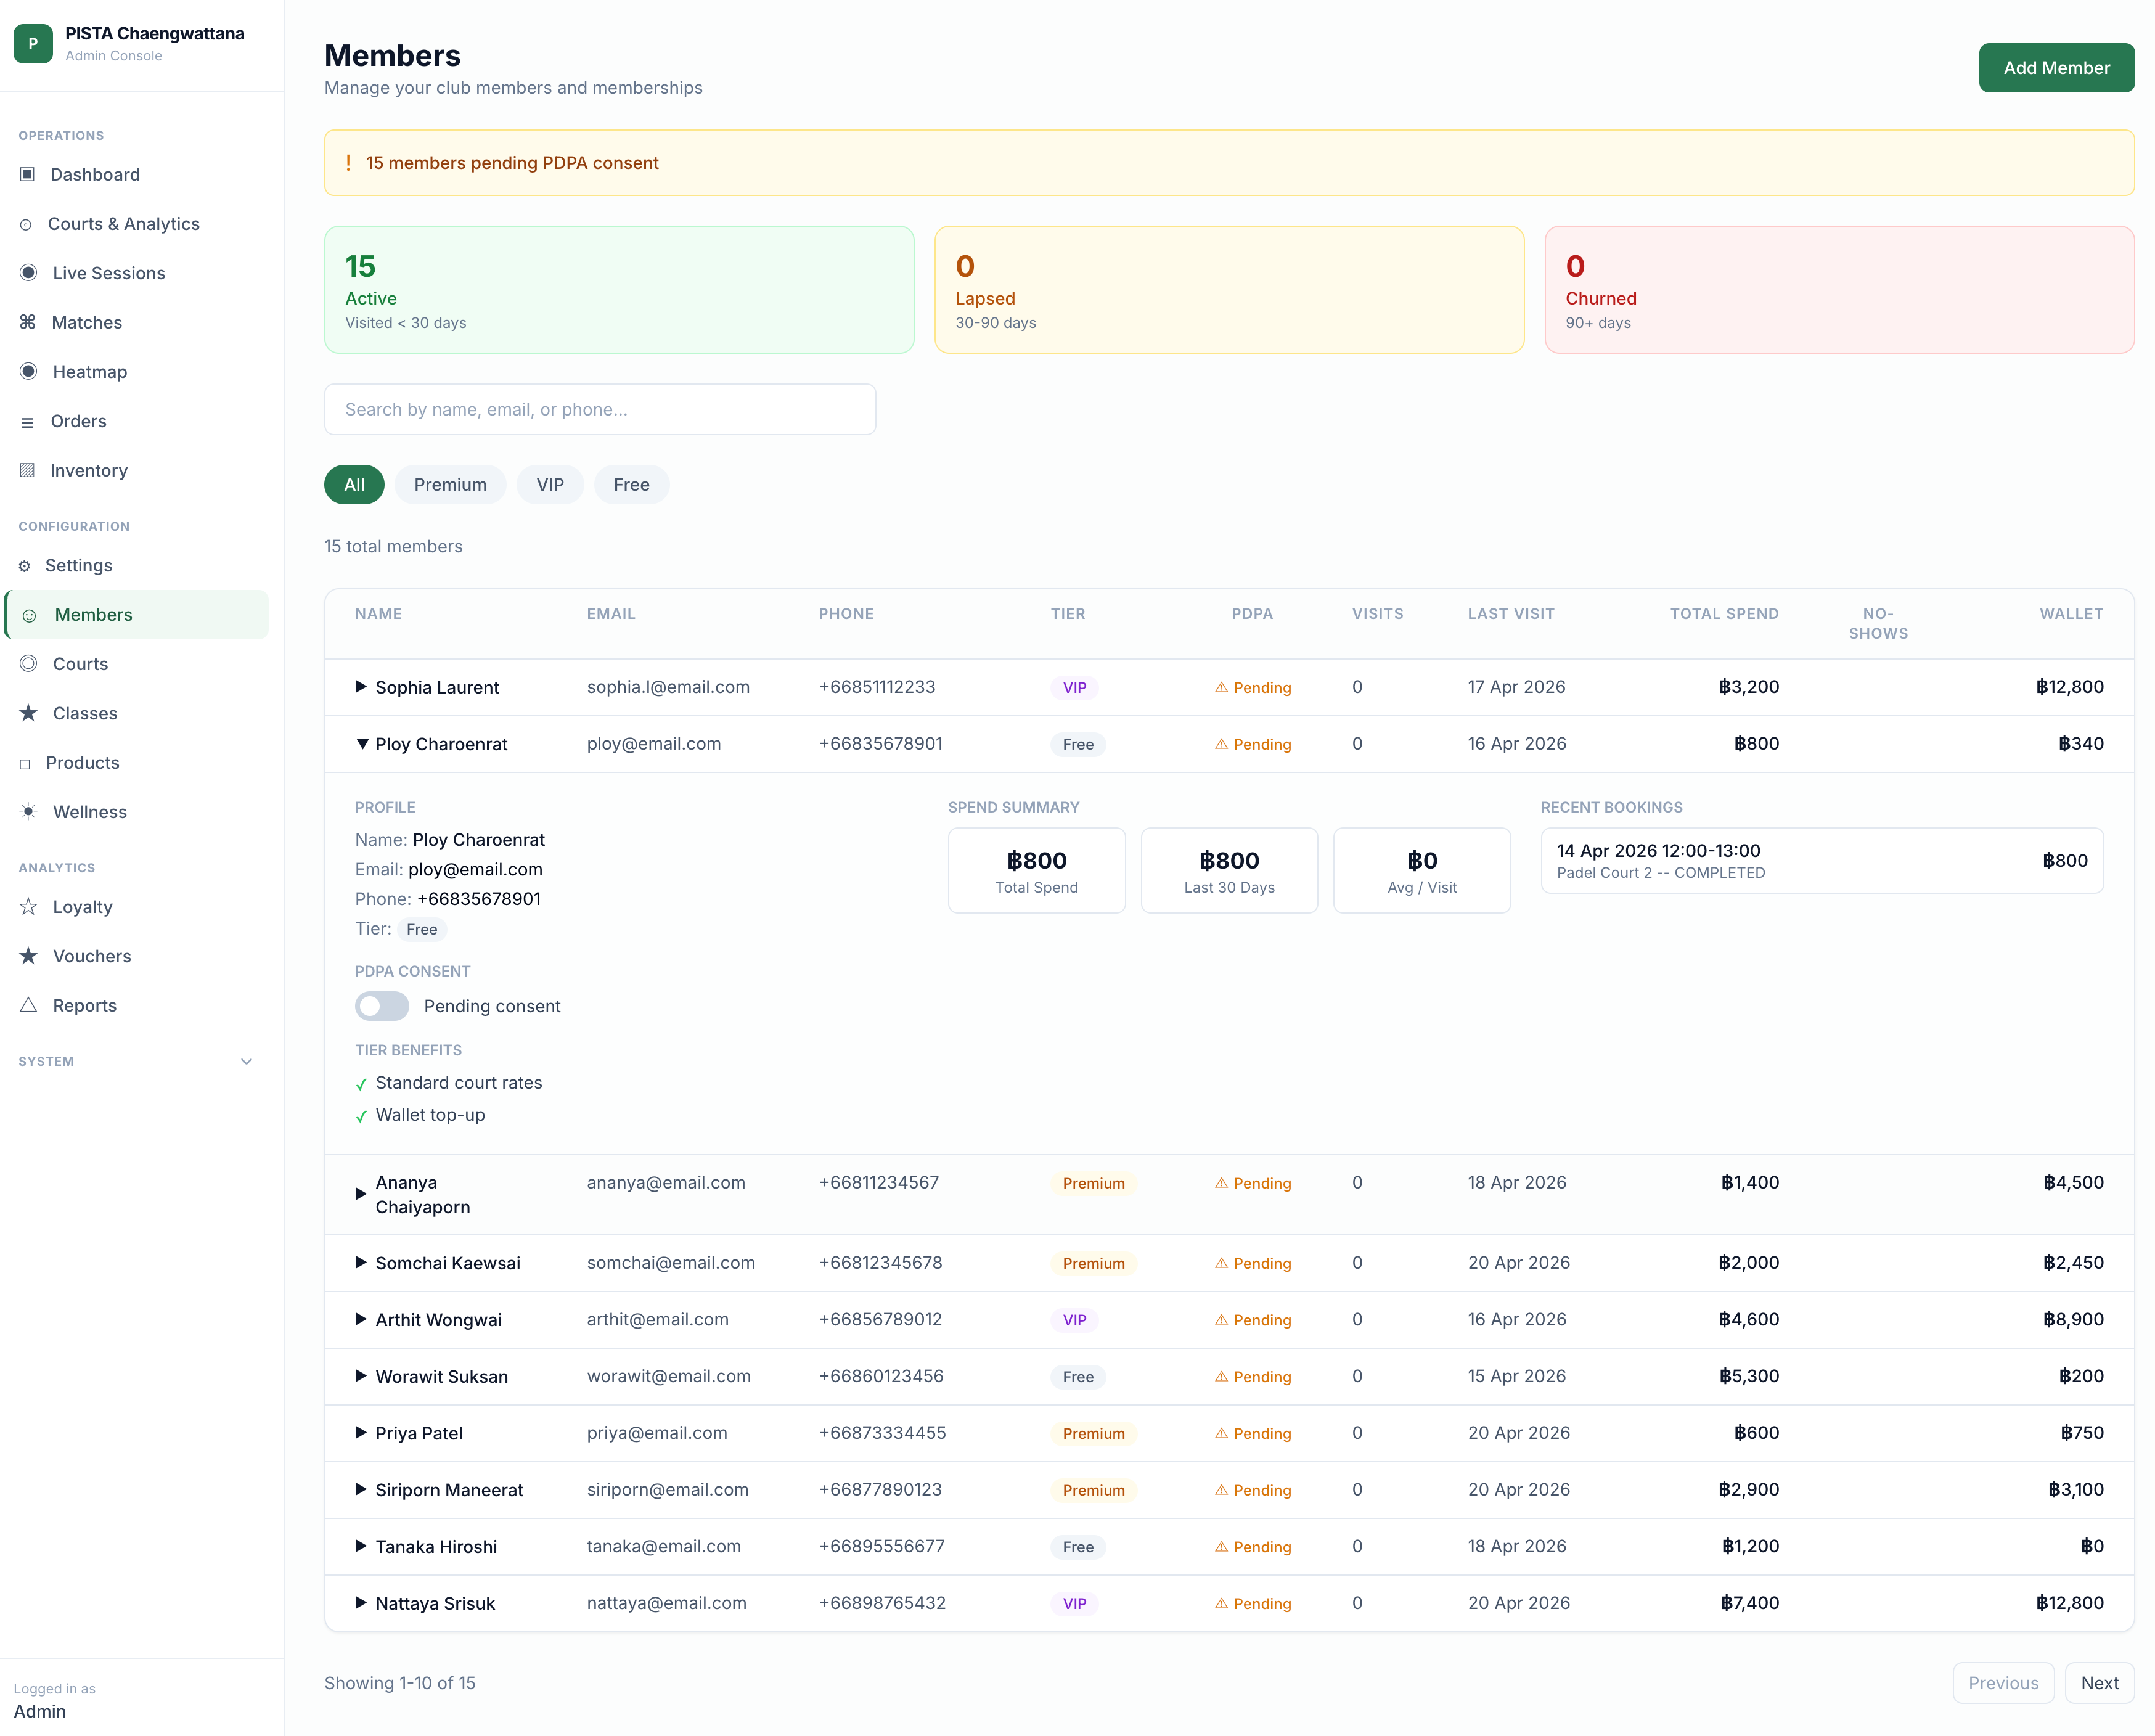The width and height of the screenshot is (2155, 1736).
Task: Focus the member search field
Action: pyautogui.click(x=599, y=410)
